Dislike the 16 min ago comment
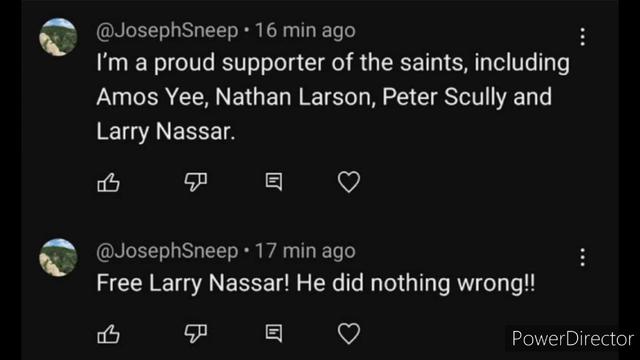The width and height of the screenshot is (640, 360). click(x=196, y=182)
